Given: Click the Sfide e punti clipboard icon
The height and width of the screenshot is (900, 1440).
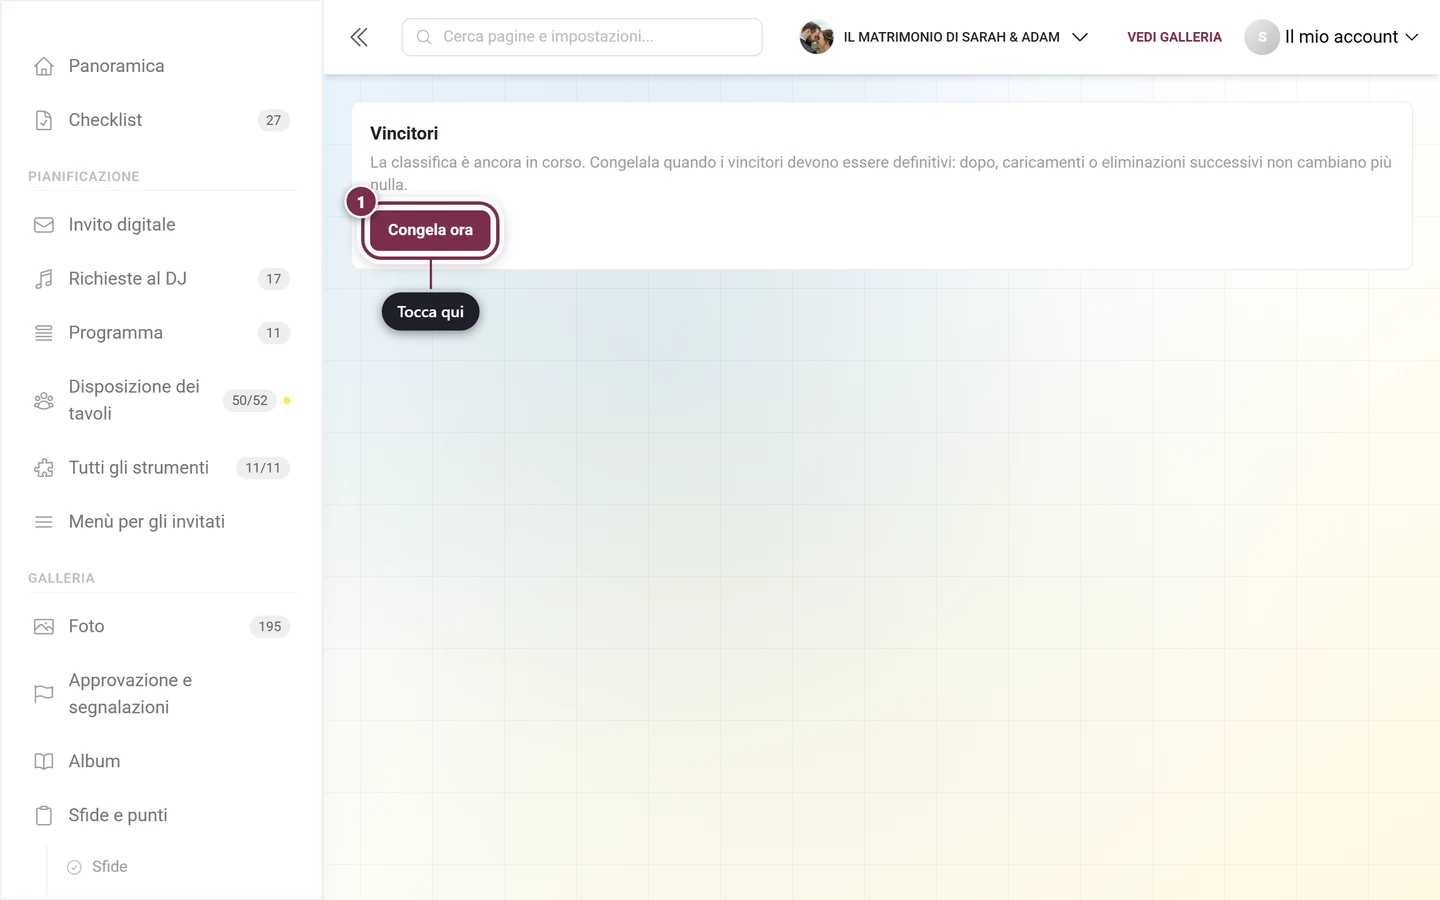Looking at the screenshot, I should (44, 815).
